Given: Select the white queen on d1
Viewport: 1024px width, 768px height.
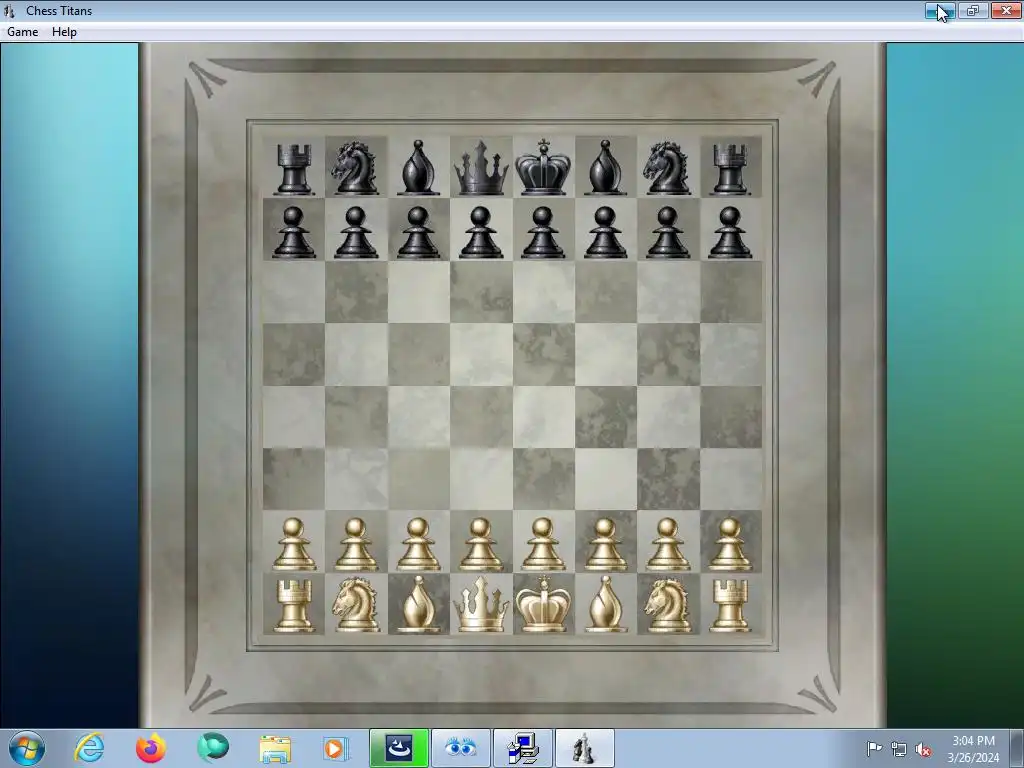Looking at the screenshot, I should point(481,605).
